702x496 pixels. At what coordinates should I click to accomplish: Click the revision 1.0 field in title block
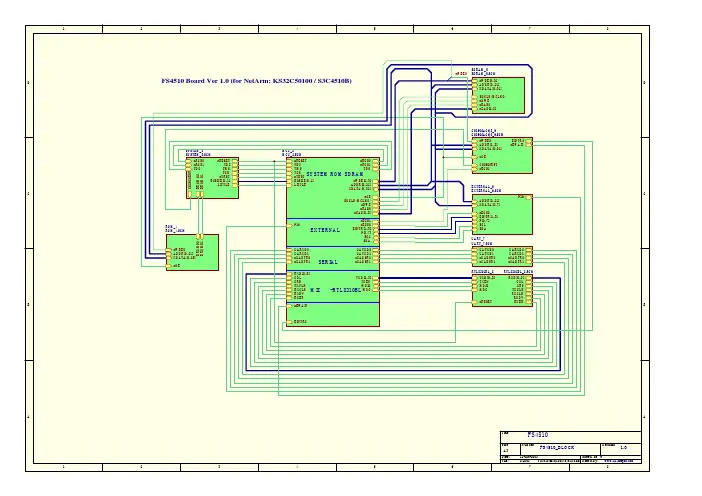[623, 447]
